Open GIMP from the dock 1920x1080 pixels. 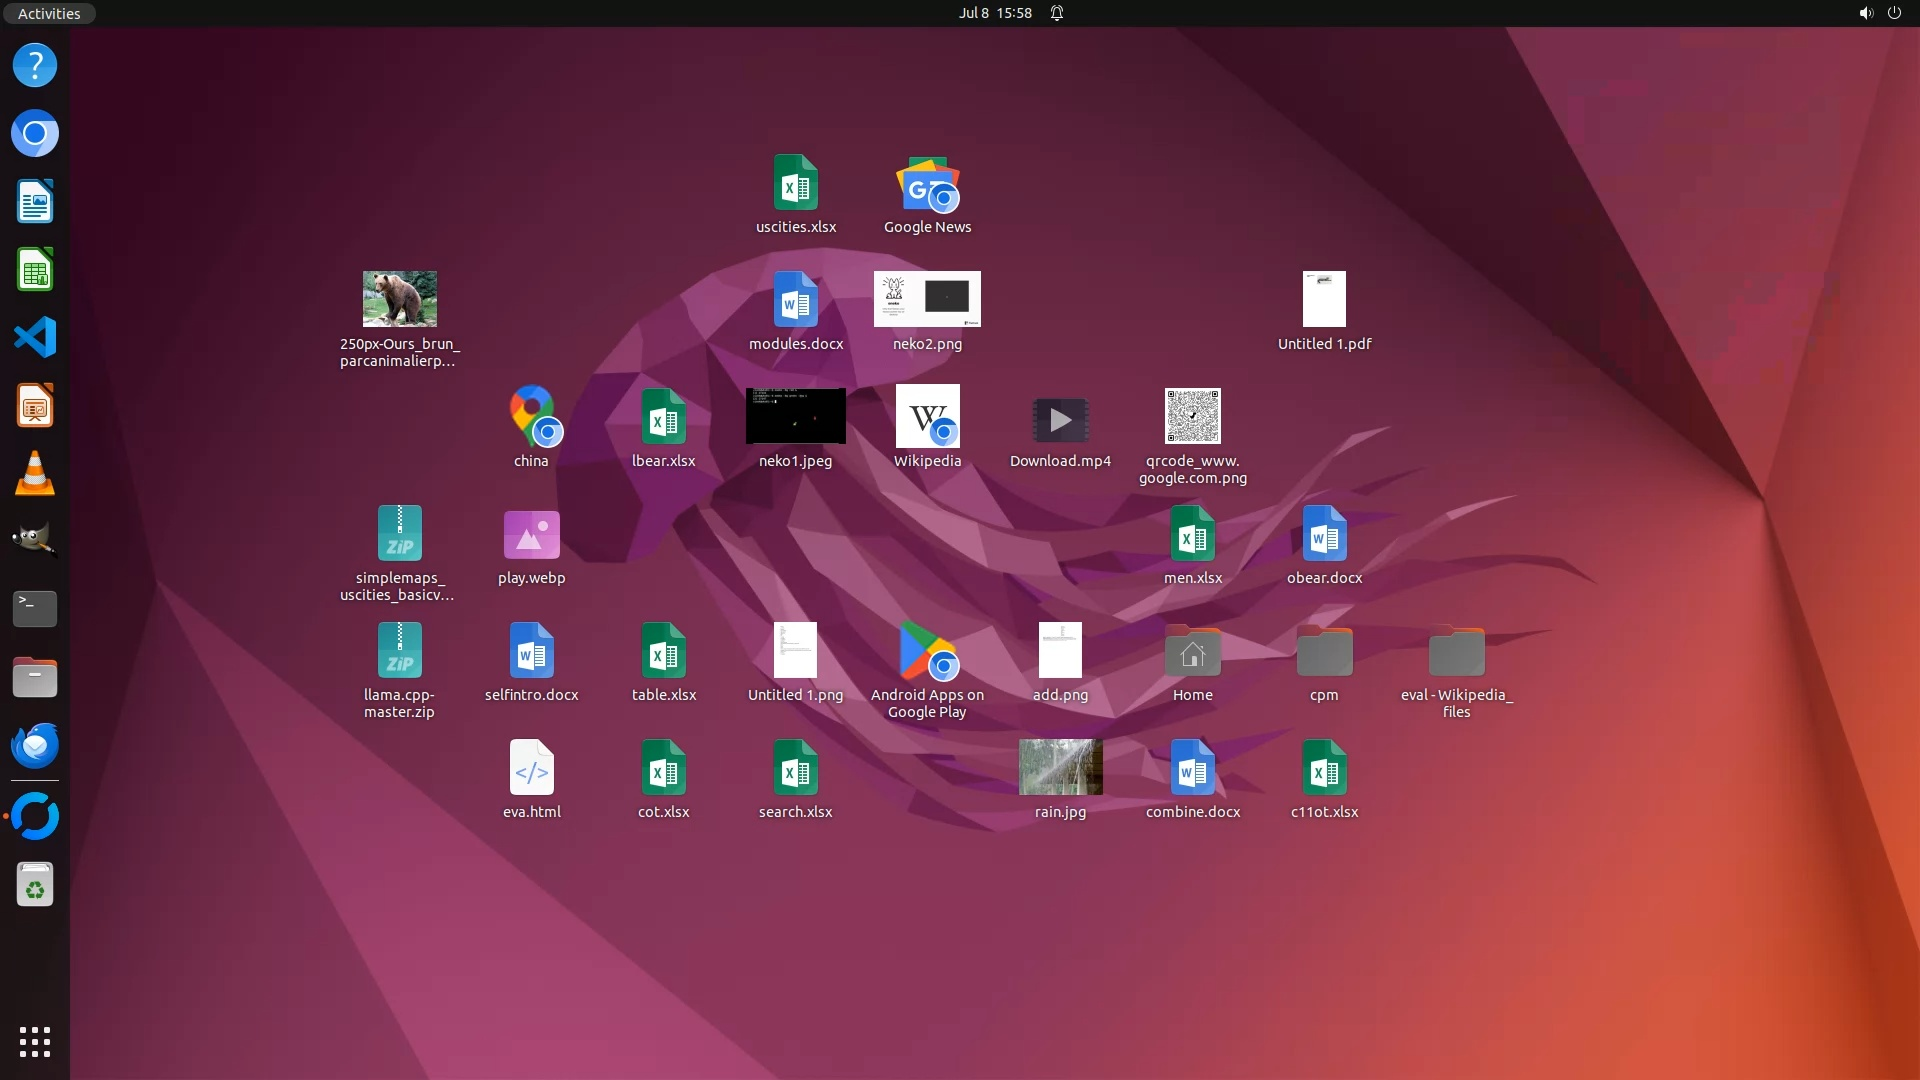[x=35, y=541]
